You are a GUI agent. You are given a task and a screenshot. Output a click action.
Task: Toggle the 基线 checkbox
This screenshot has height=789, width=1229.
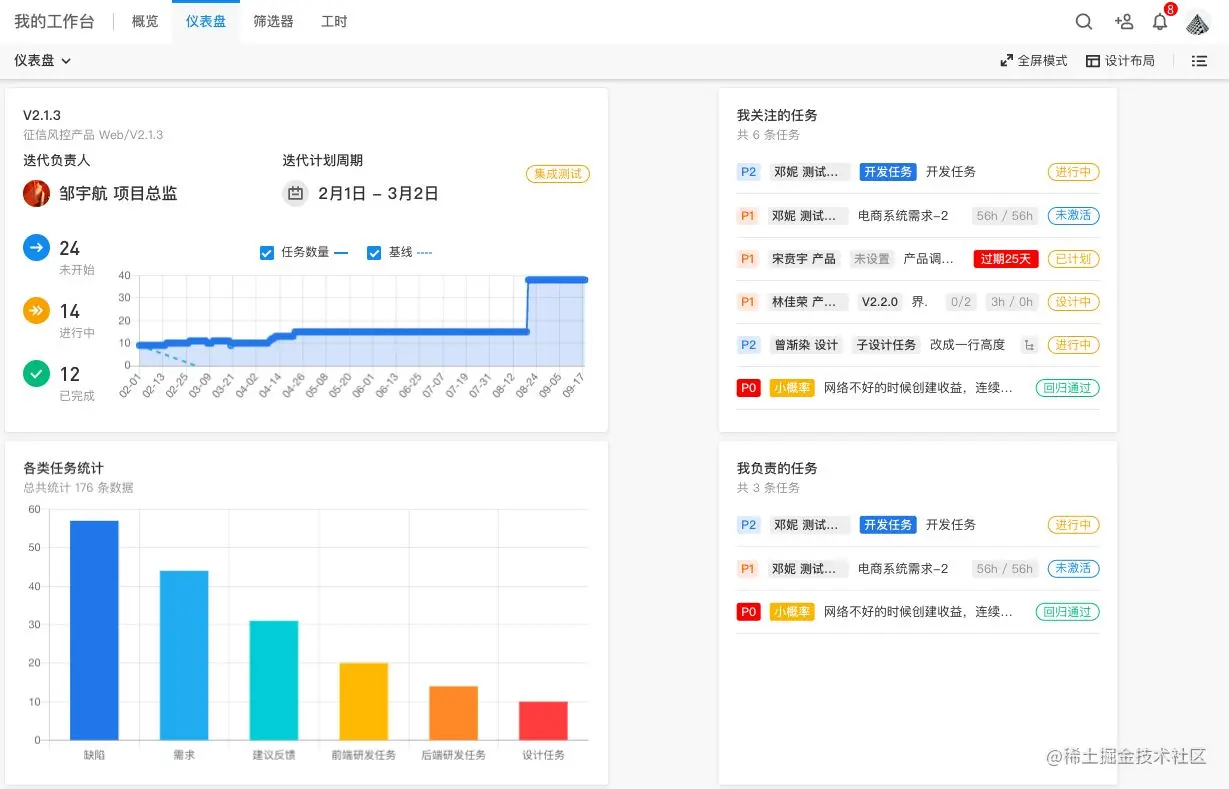(x=374, y=253)
